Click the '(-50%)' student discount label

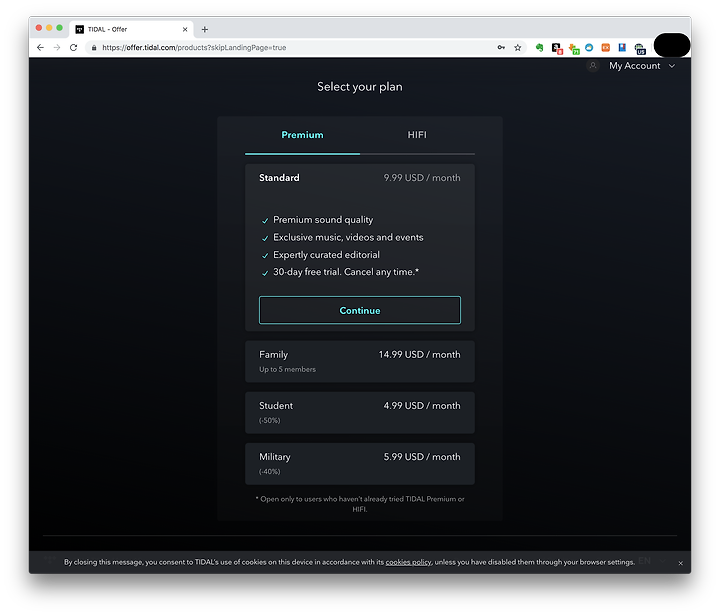(270, 420)
